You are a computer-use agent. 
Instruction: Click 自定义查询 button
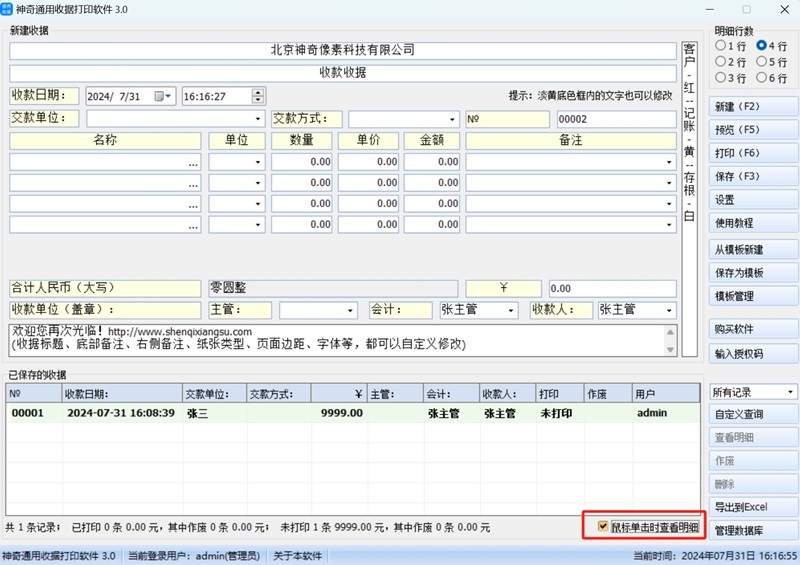753,414
